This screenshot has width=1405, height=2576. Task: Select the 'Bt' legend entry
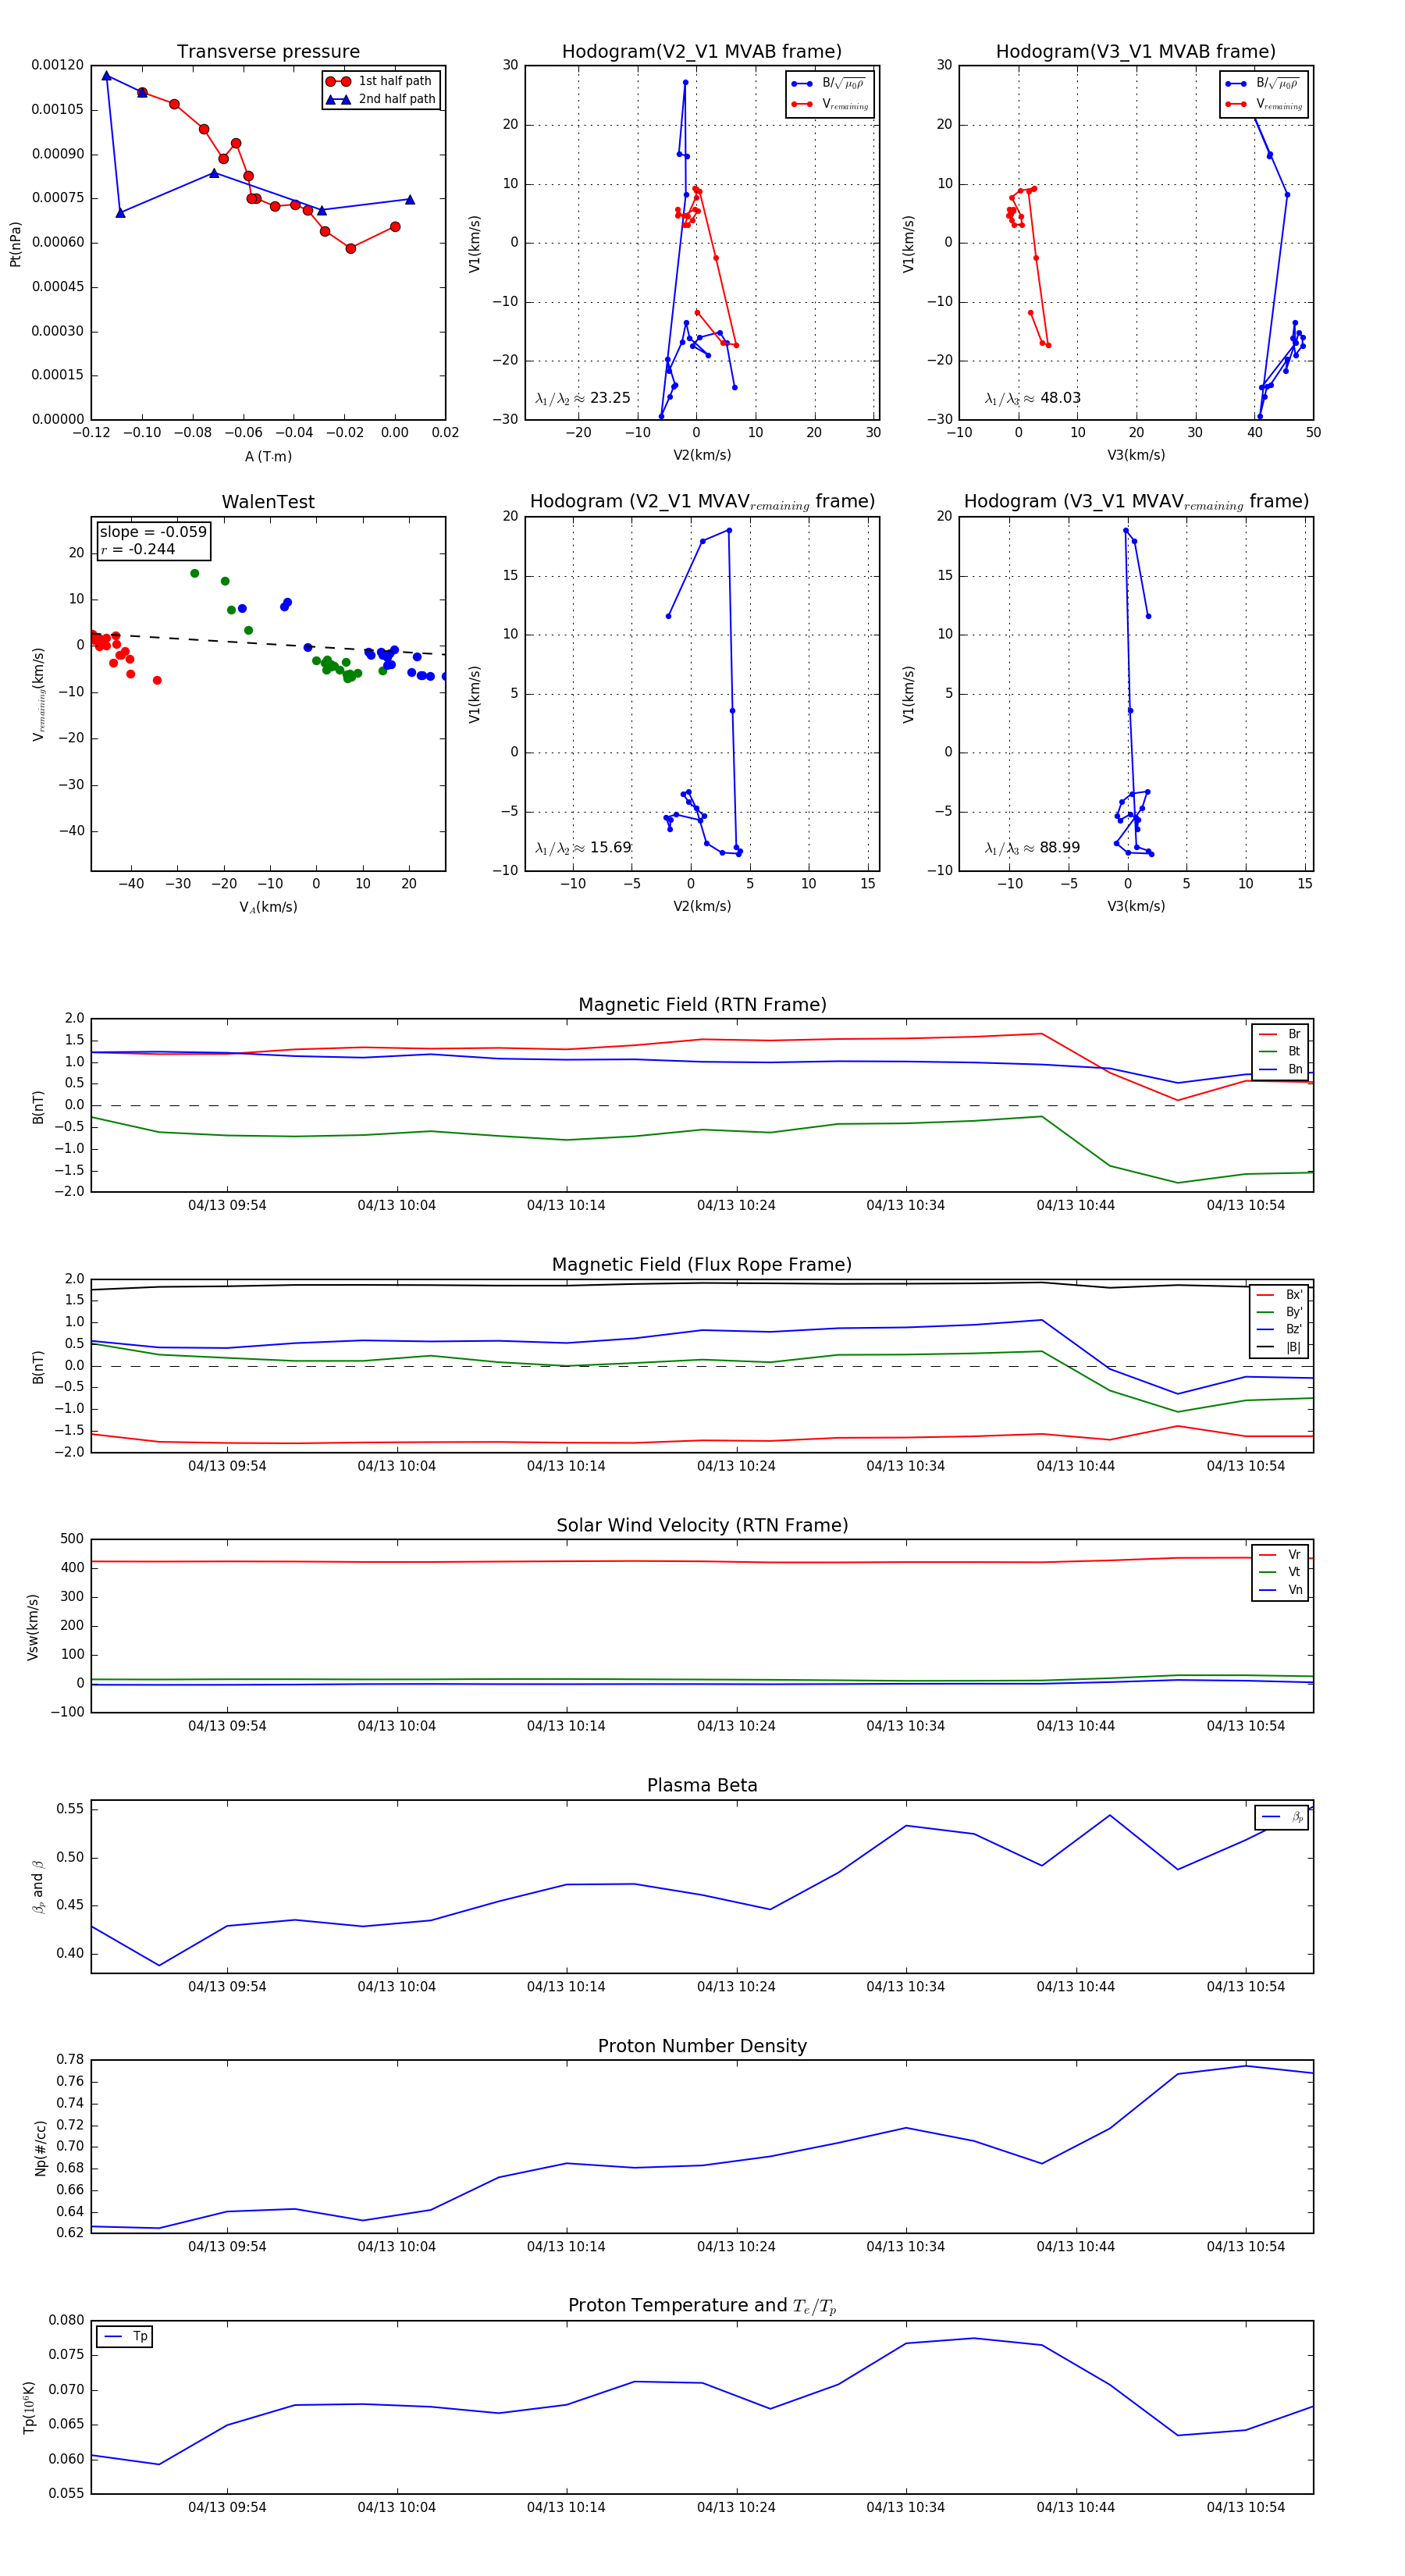[1281, 1051]
